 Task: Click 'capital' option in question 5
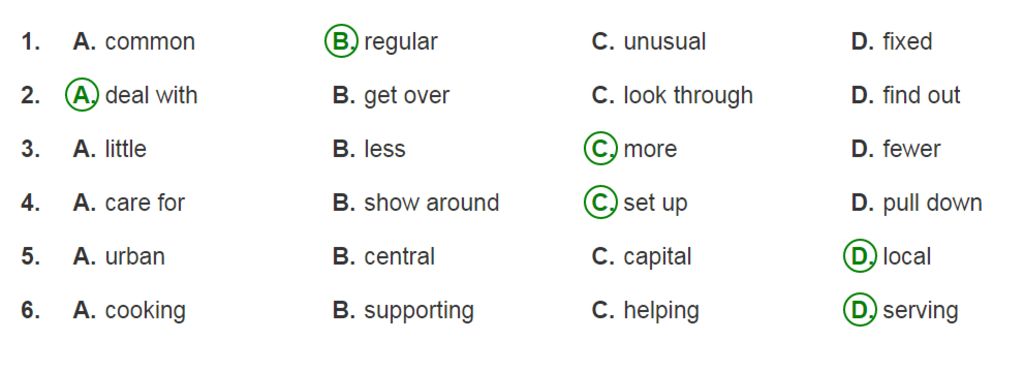tap(641, 256)
